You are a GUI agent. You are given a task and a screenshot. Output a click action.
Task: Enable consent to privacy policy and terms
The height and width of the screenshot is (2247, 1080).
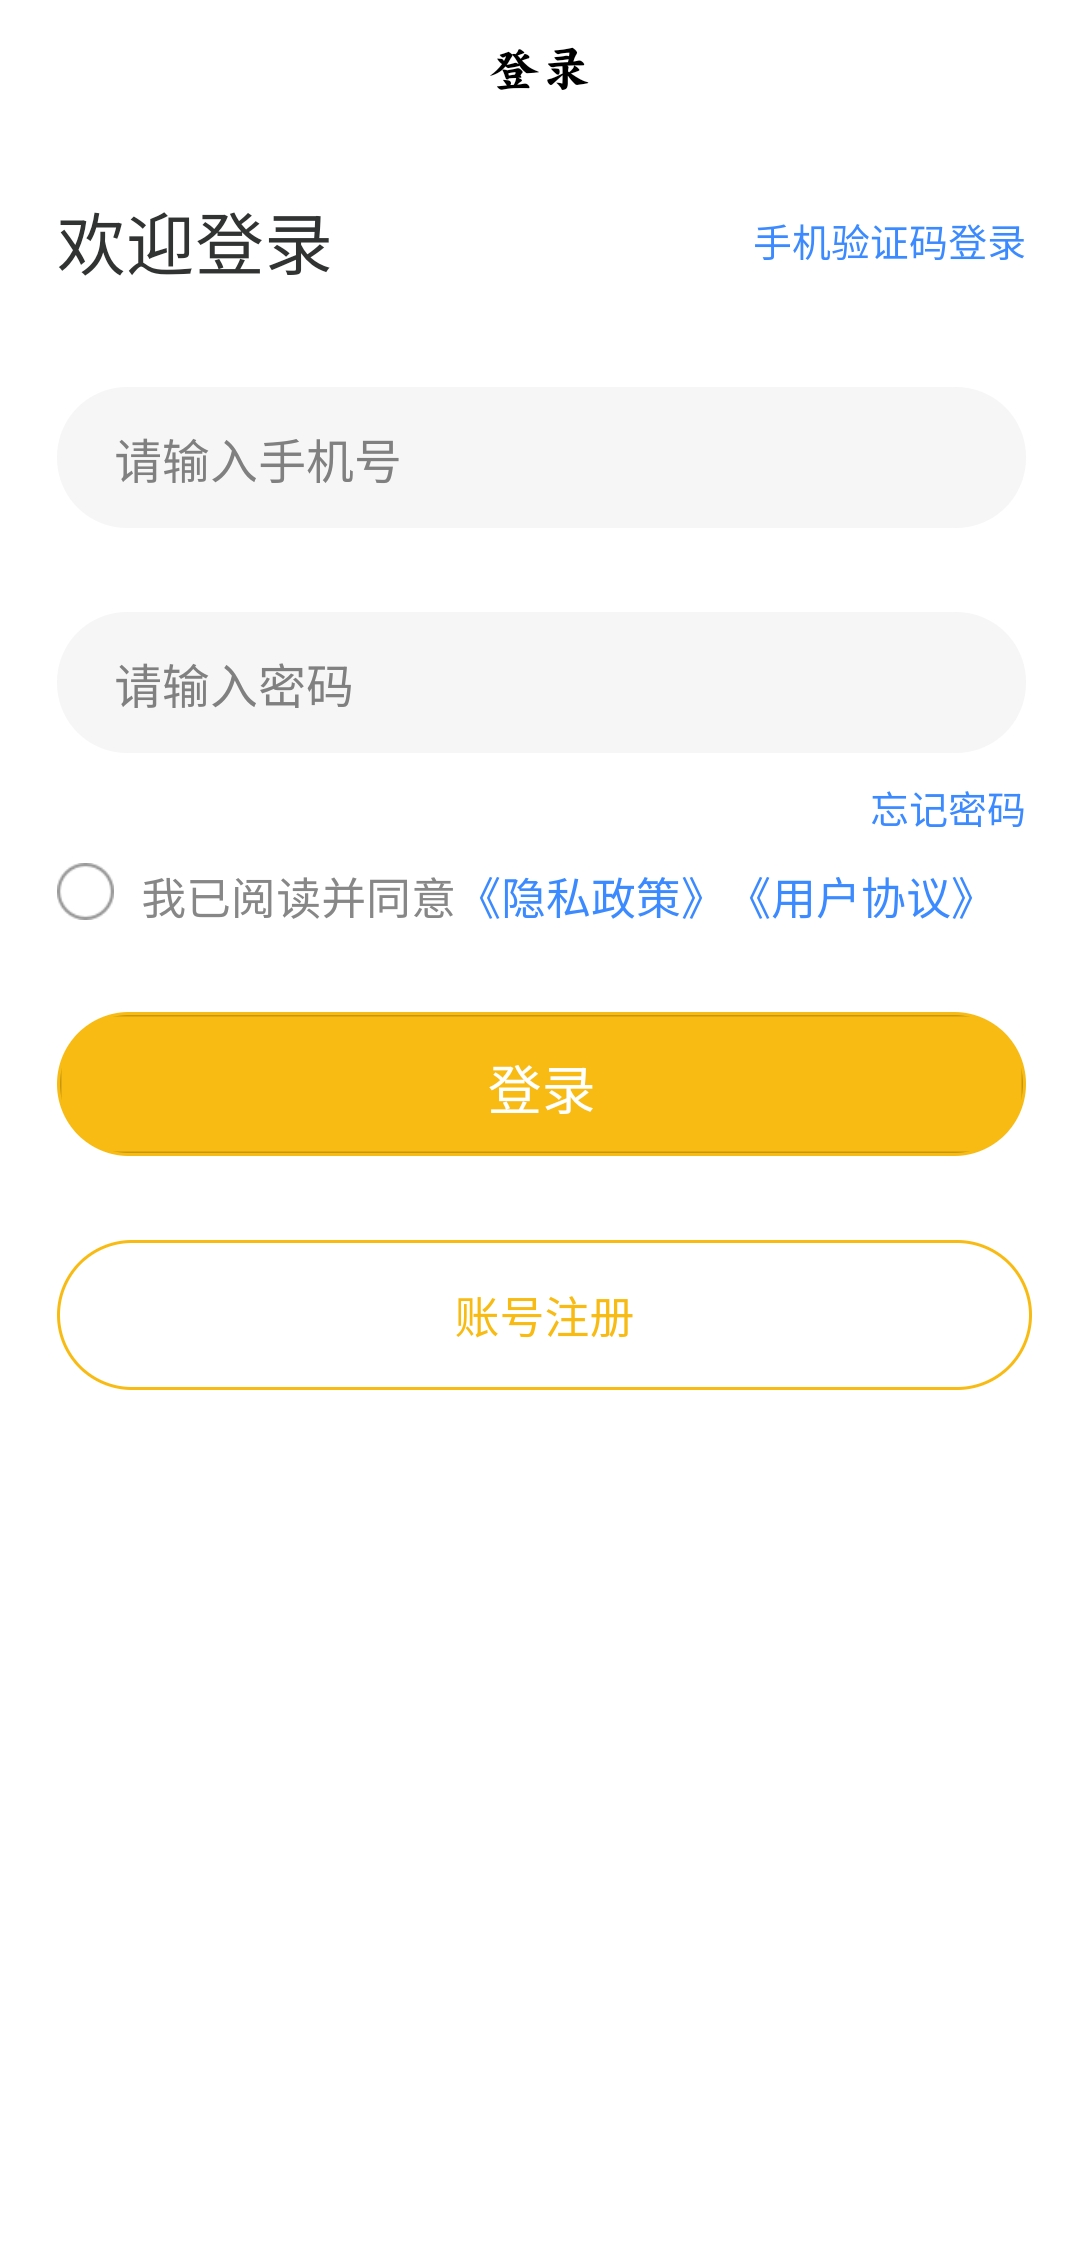pos(86,891)
